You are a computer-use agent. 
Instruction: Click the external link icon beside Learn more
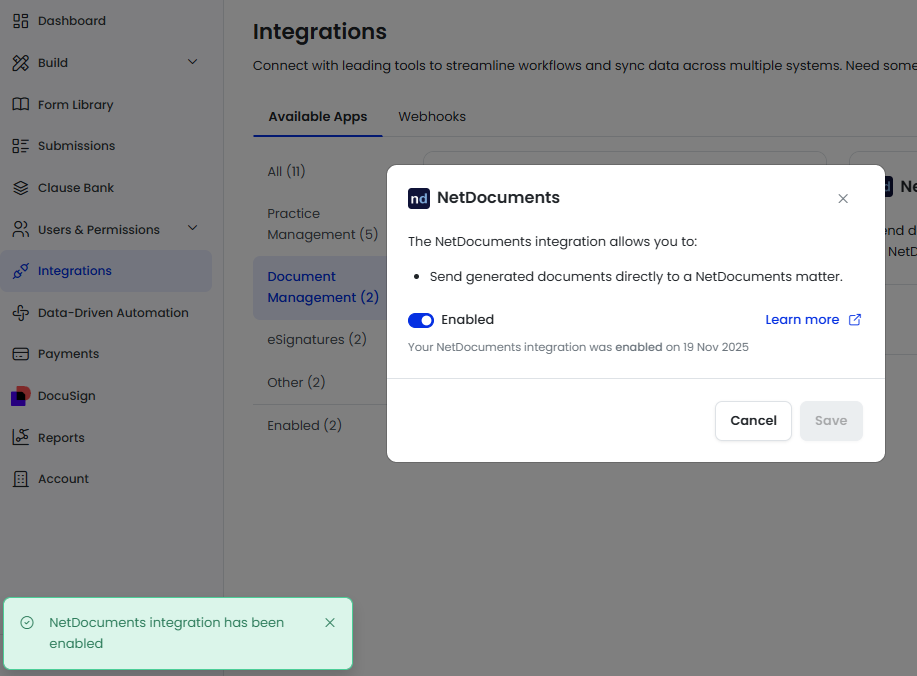click(x=854, y=319)
